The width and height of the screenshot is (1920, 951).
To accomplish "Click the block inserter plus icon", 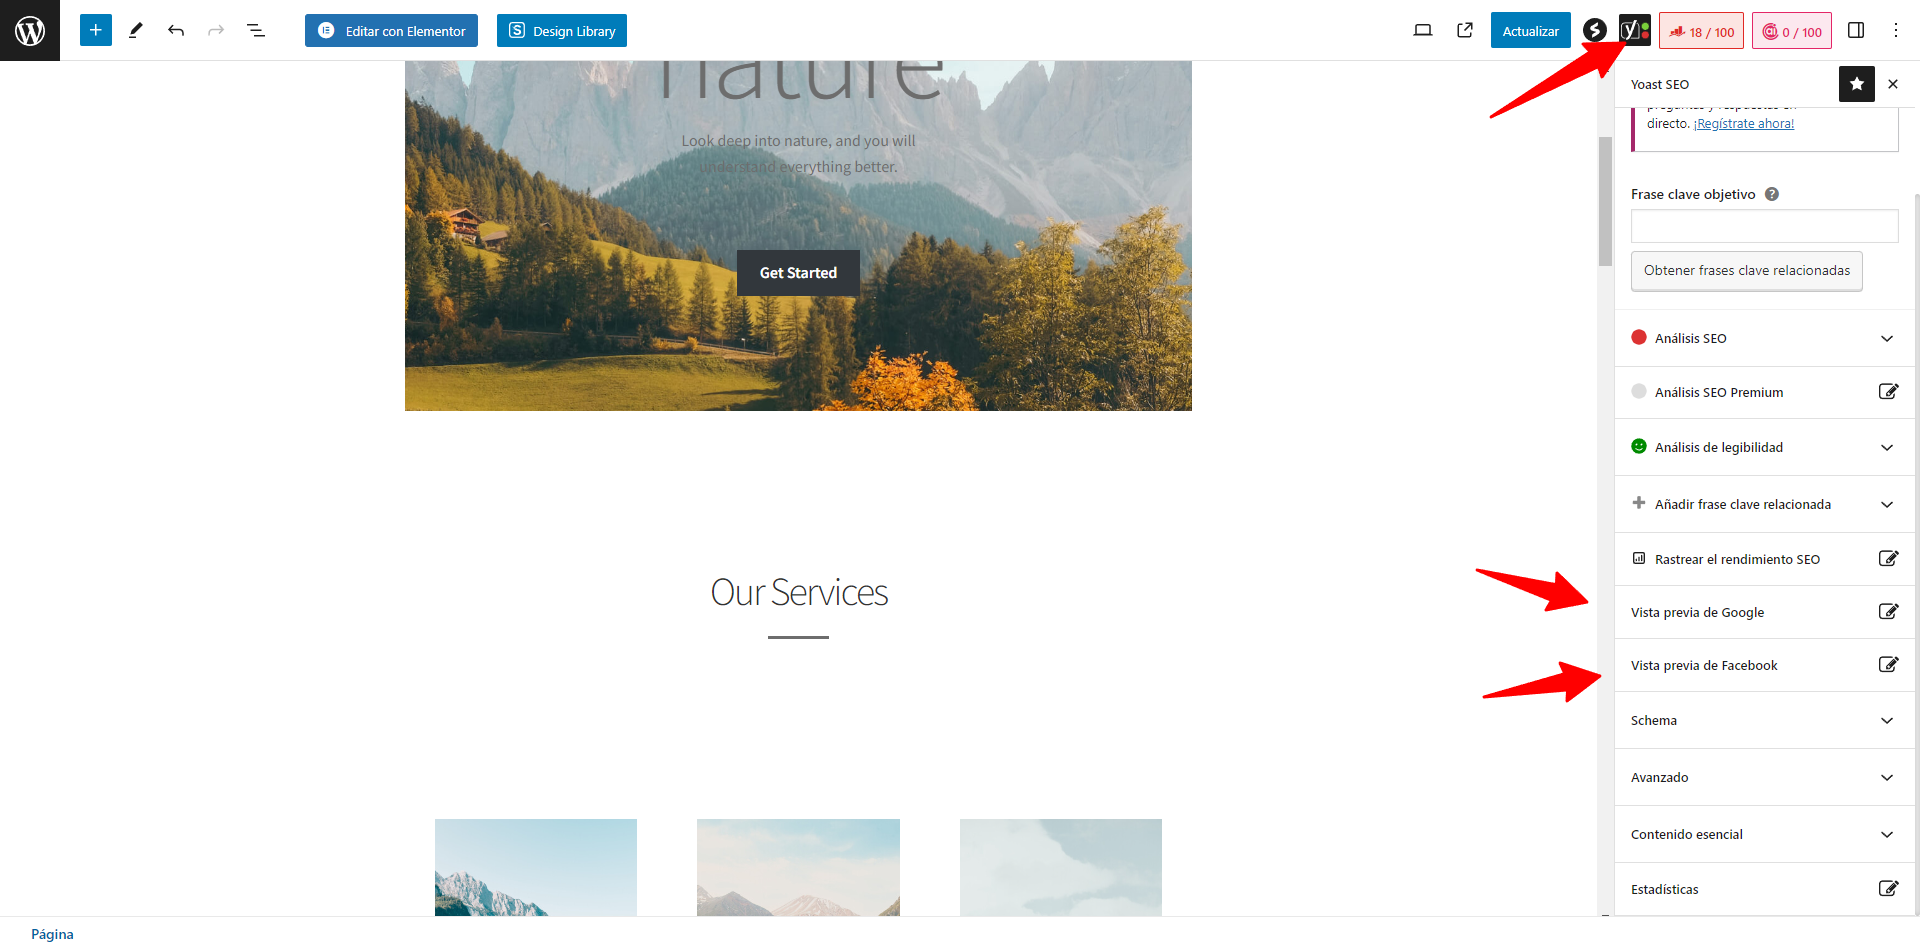I will click(x=96, y=30).
